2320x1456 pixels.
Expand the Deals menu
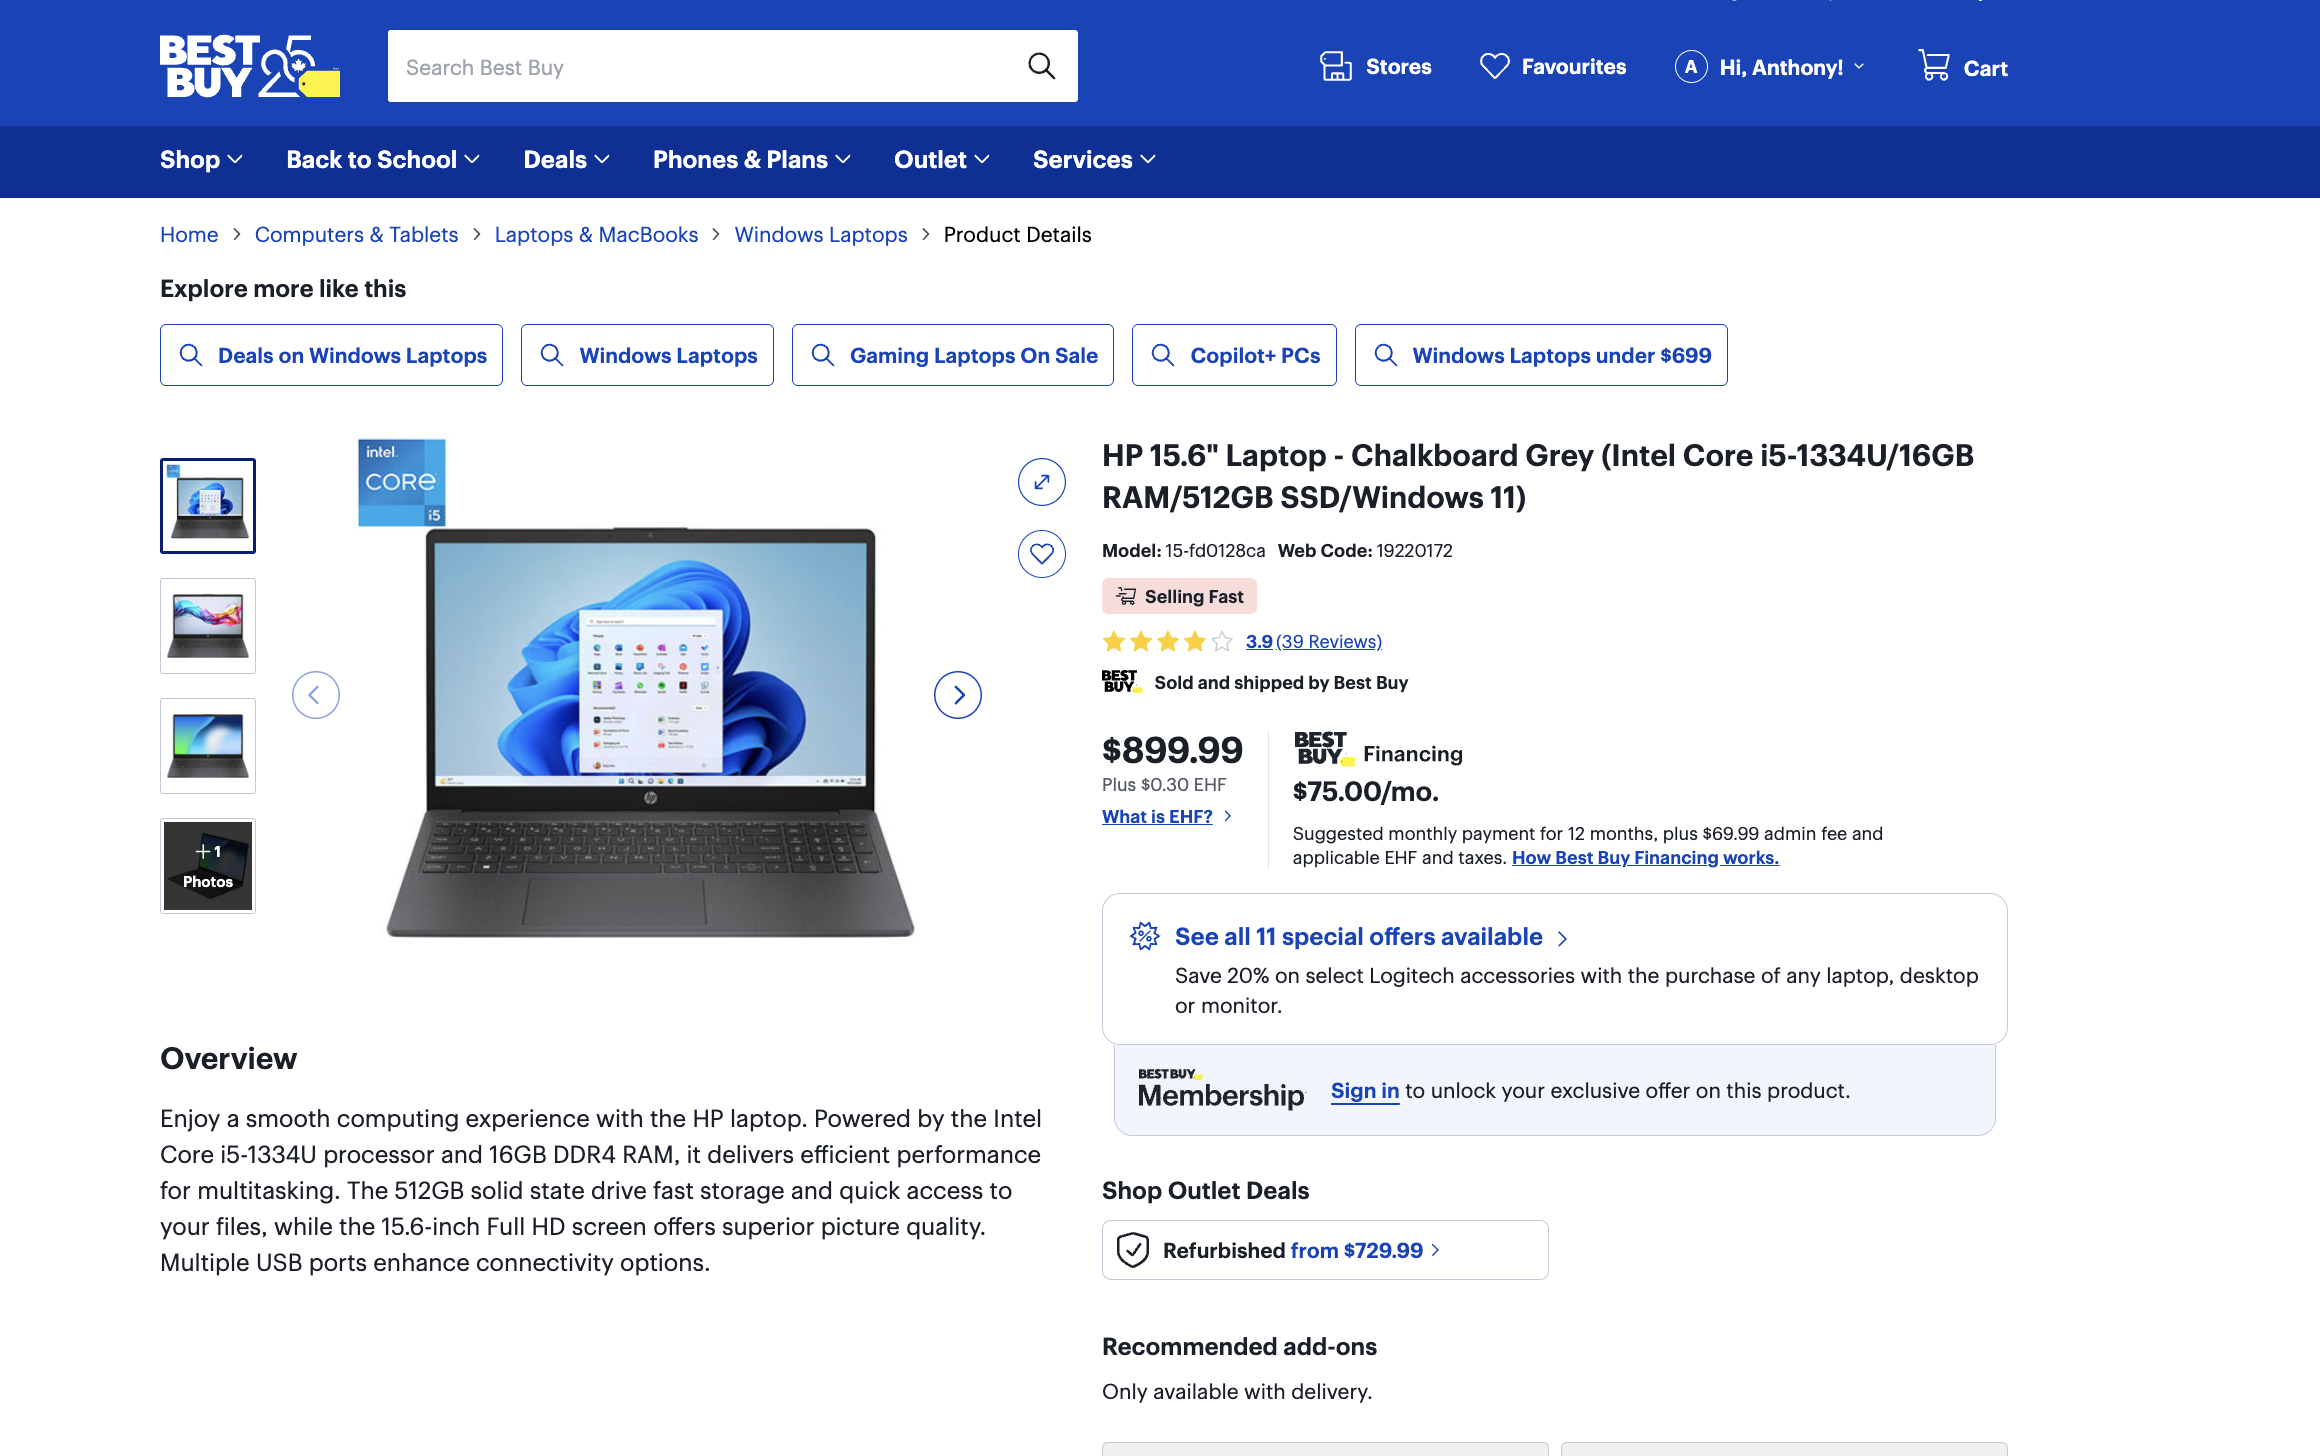click(566, 160)
